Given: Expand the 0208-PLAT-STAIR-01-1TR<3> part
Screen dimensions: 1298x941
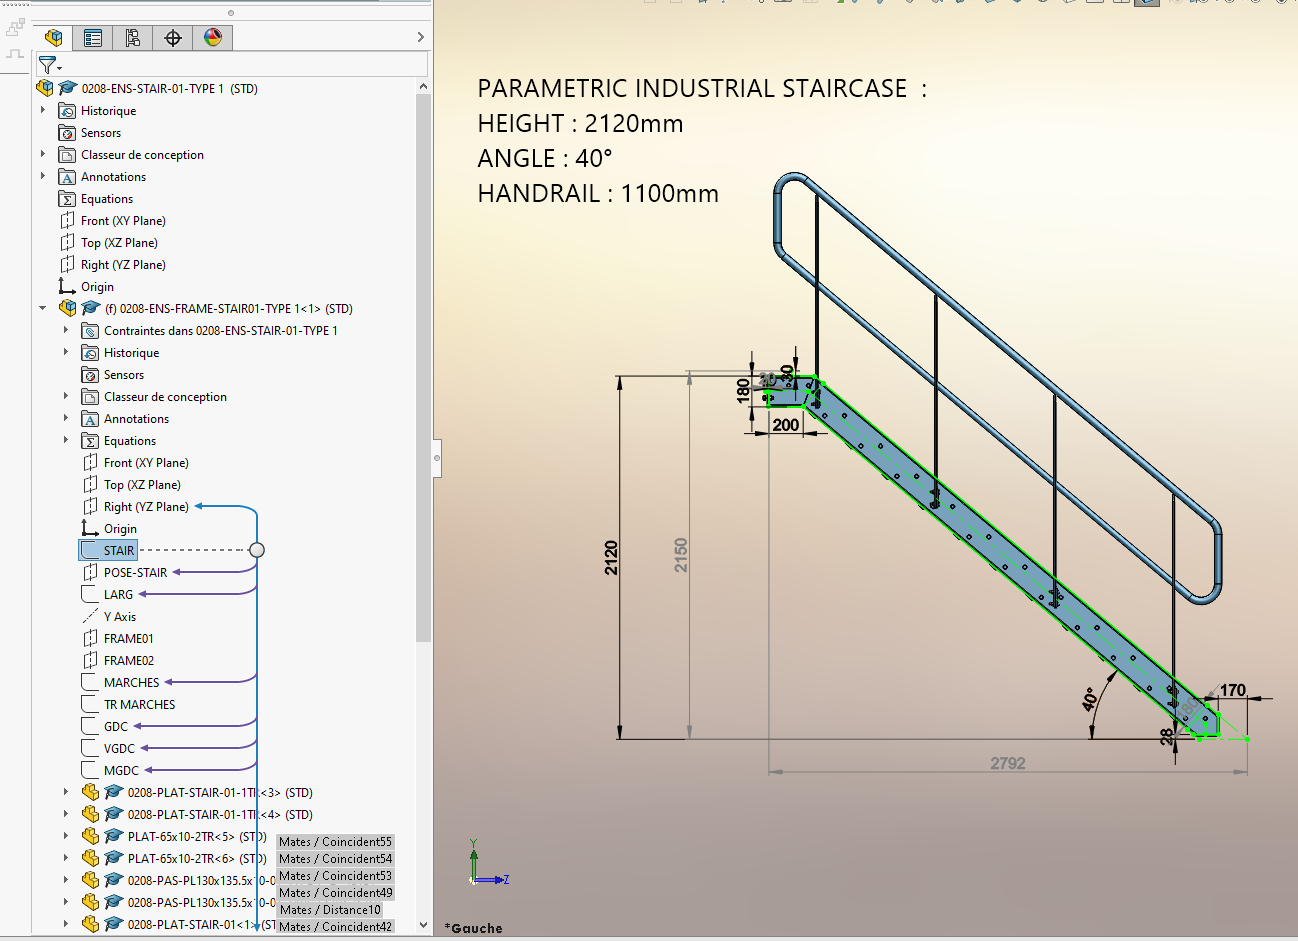Looking at the screenshot, I should tap(66, 792).
